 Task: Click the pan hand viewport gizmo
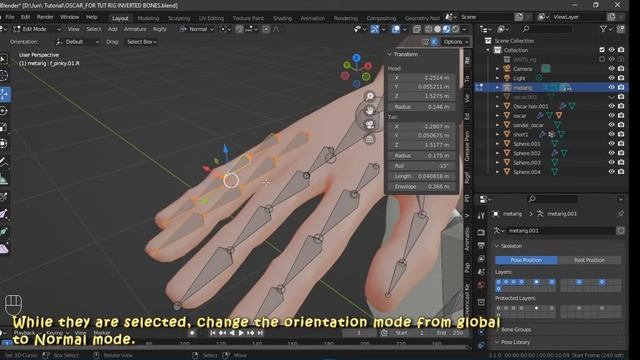(x=369, y=110)
